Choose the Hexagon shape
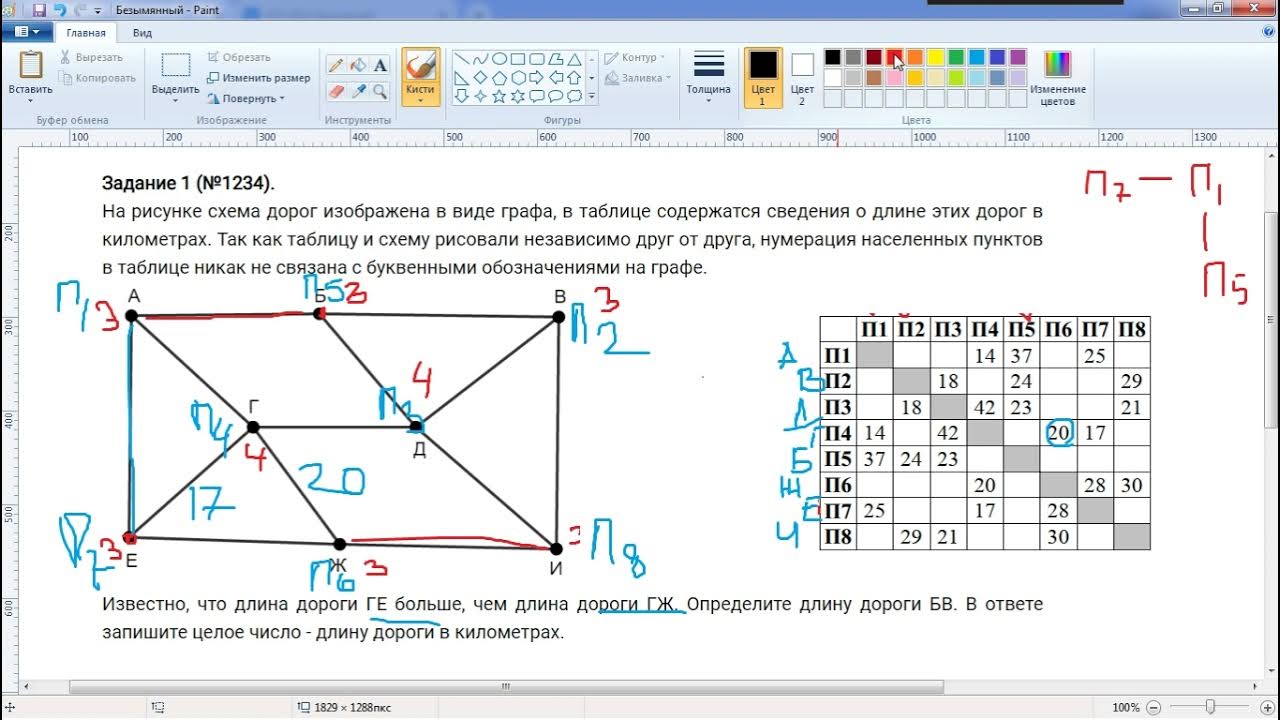Image resolution: width=1280 pixels, height=720 pixels. [518, 78]
